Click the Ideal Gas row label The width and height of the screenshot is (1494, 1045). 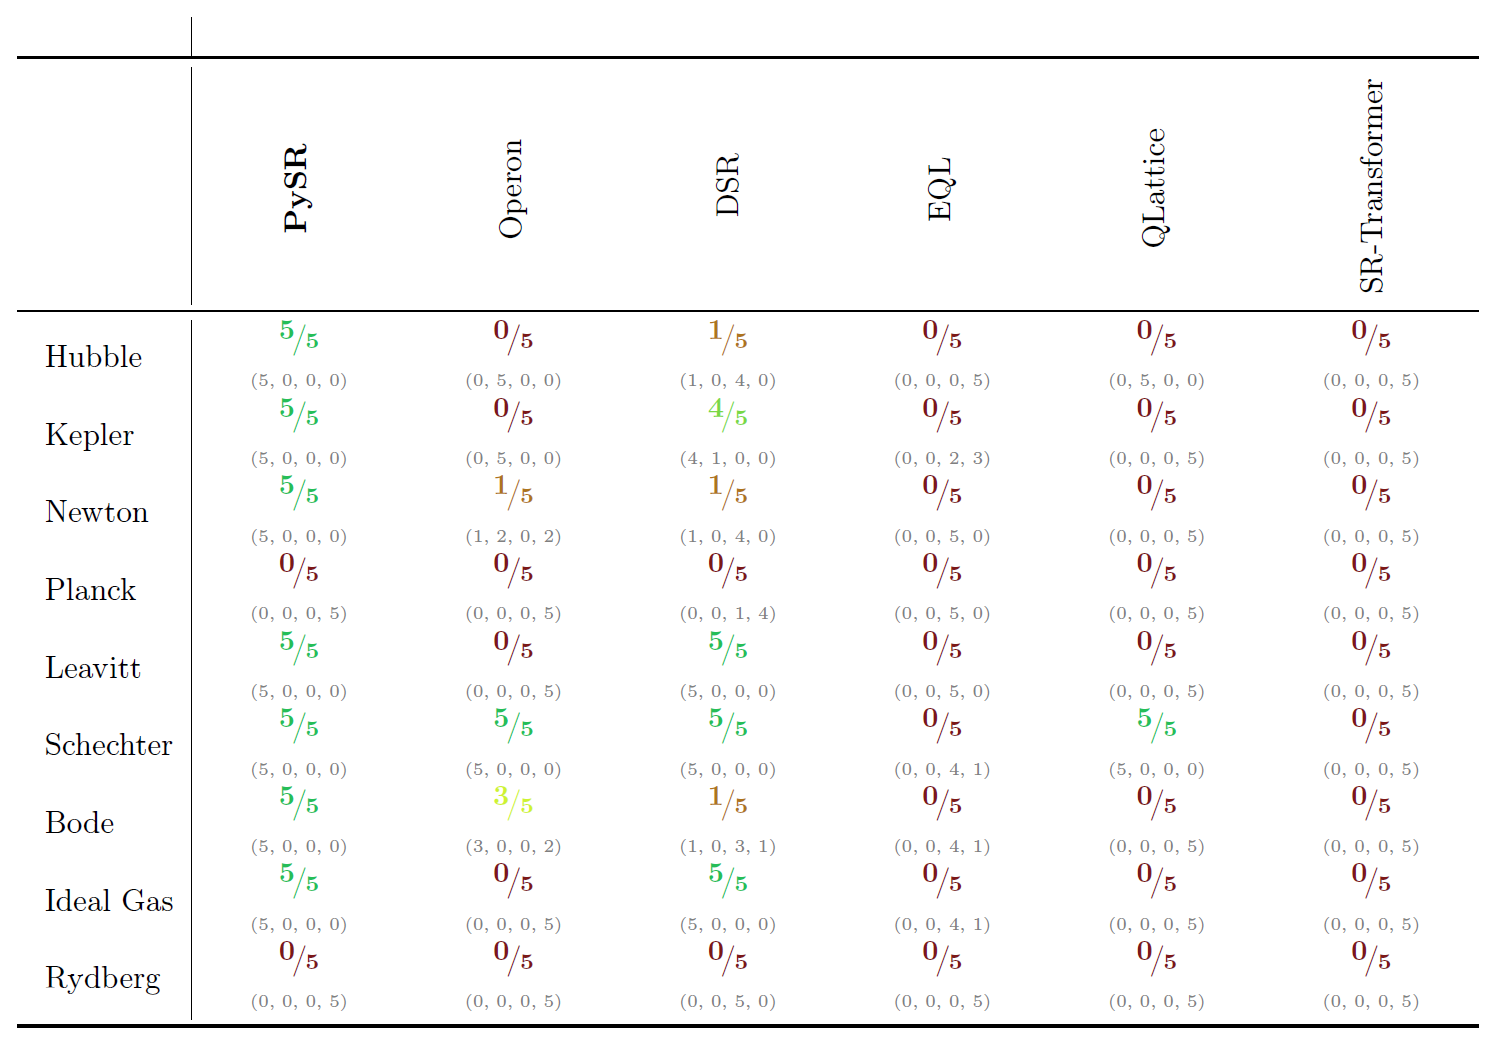click(x=109, y=901)
